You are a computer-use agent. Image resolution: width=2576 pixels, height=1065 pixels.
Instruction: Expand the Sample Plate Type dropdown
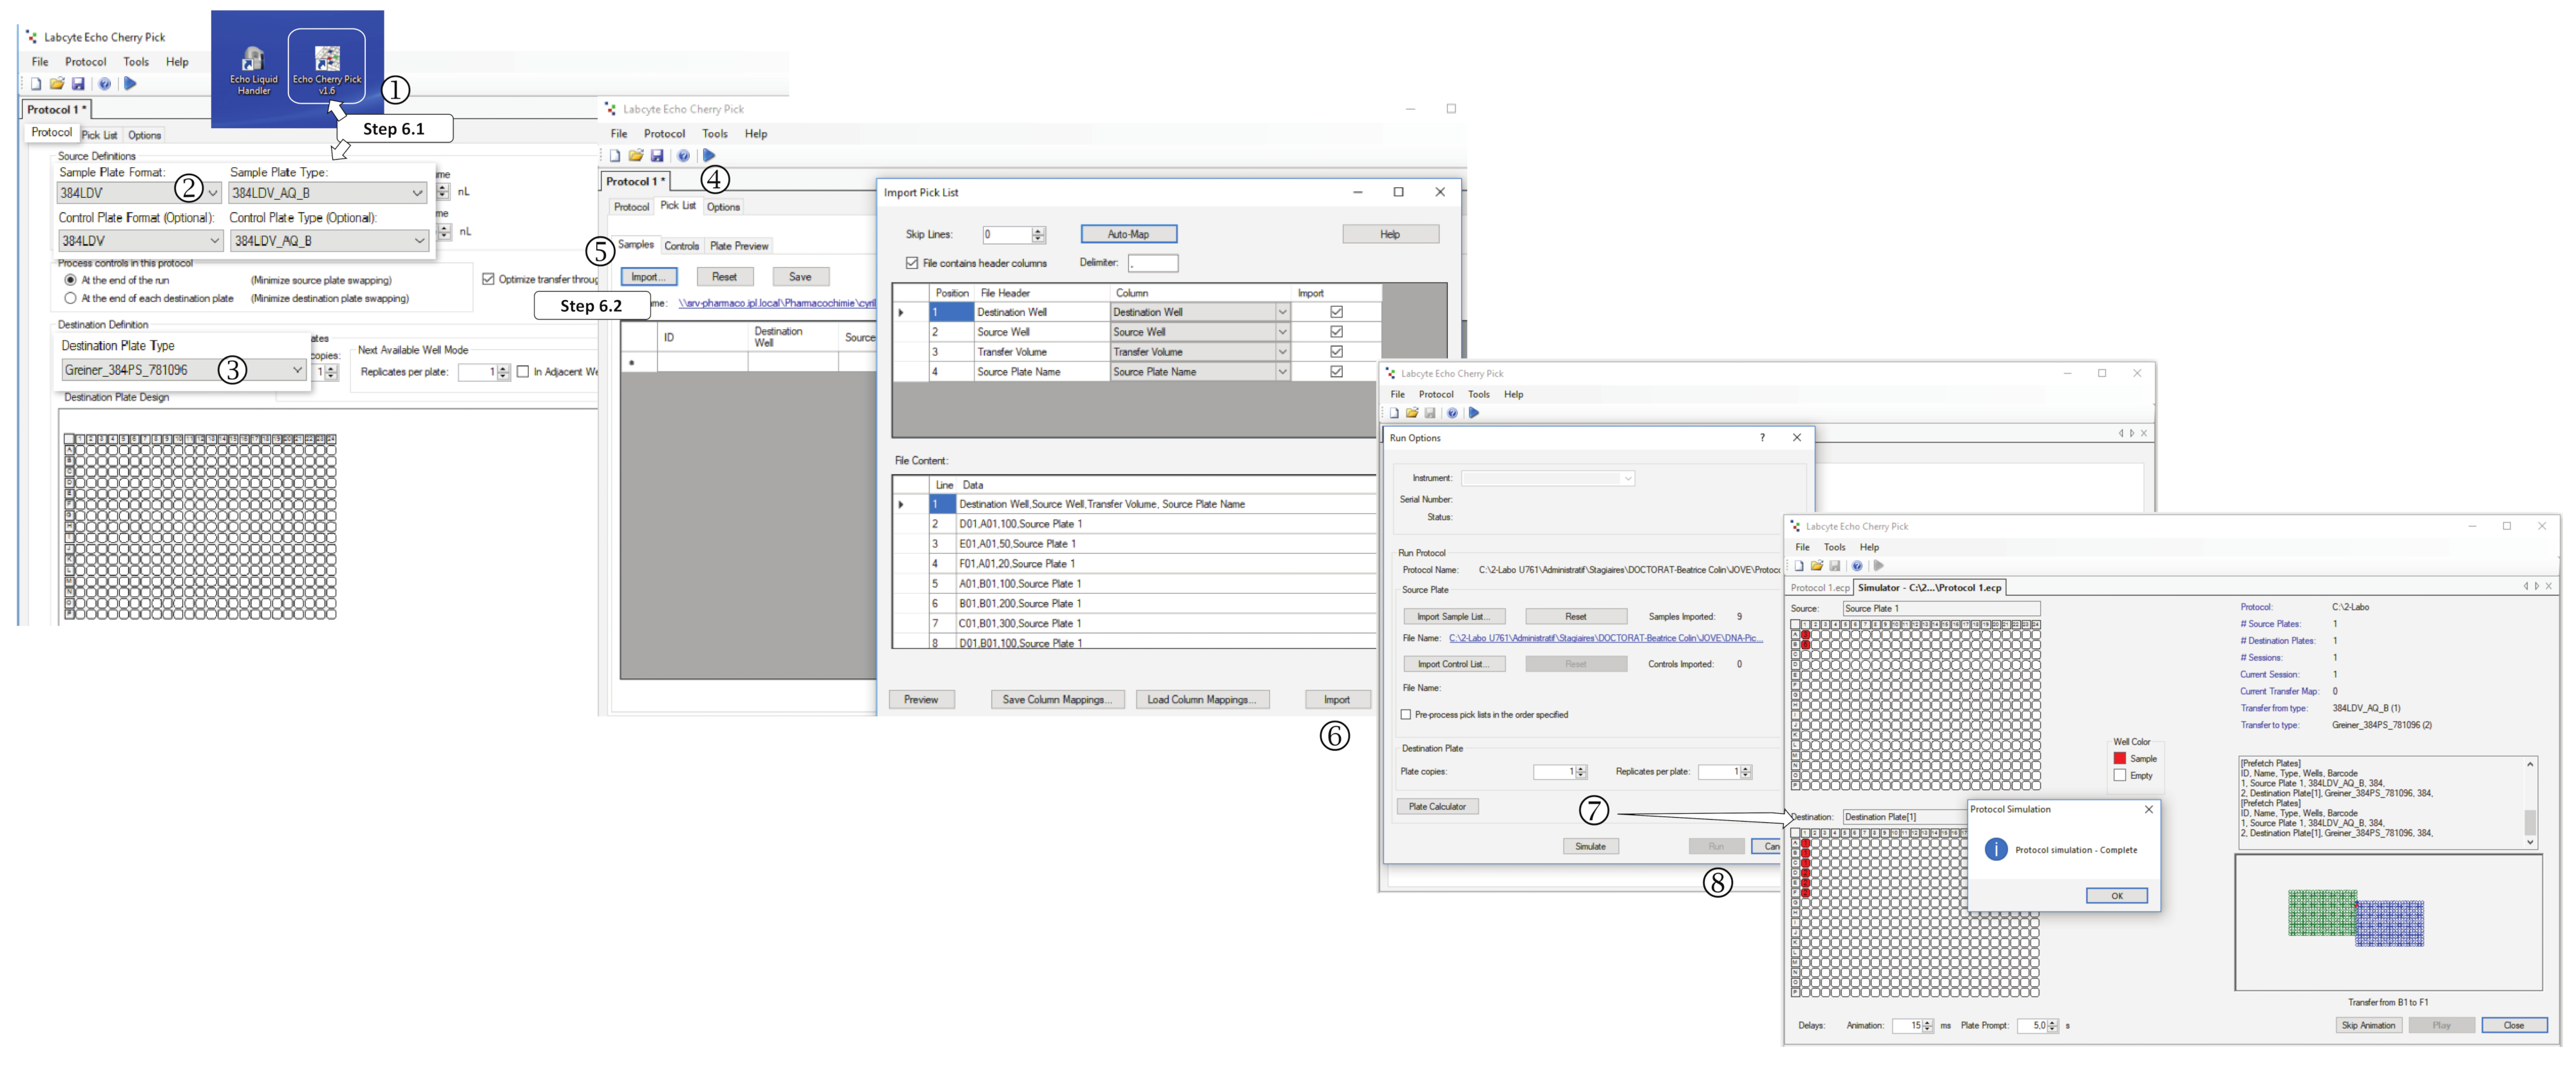point(417,193)
